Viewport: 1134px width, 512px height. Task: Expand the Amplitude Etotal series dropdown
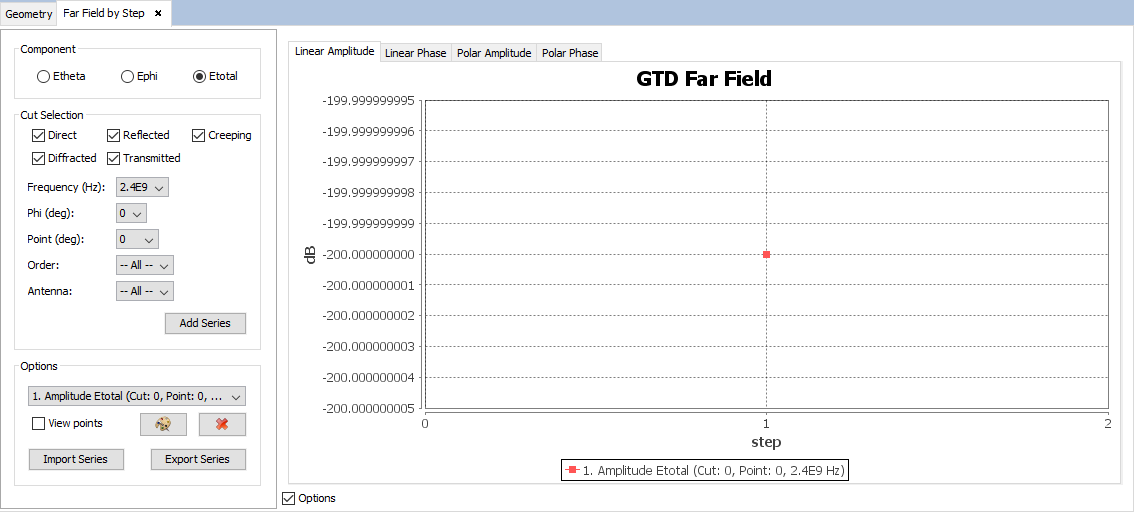point(137,396)
